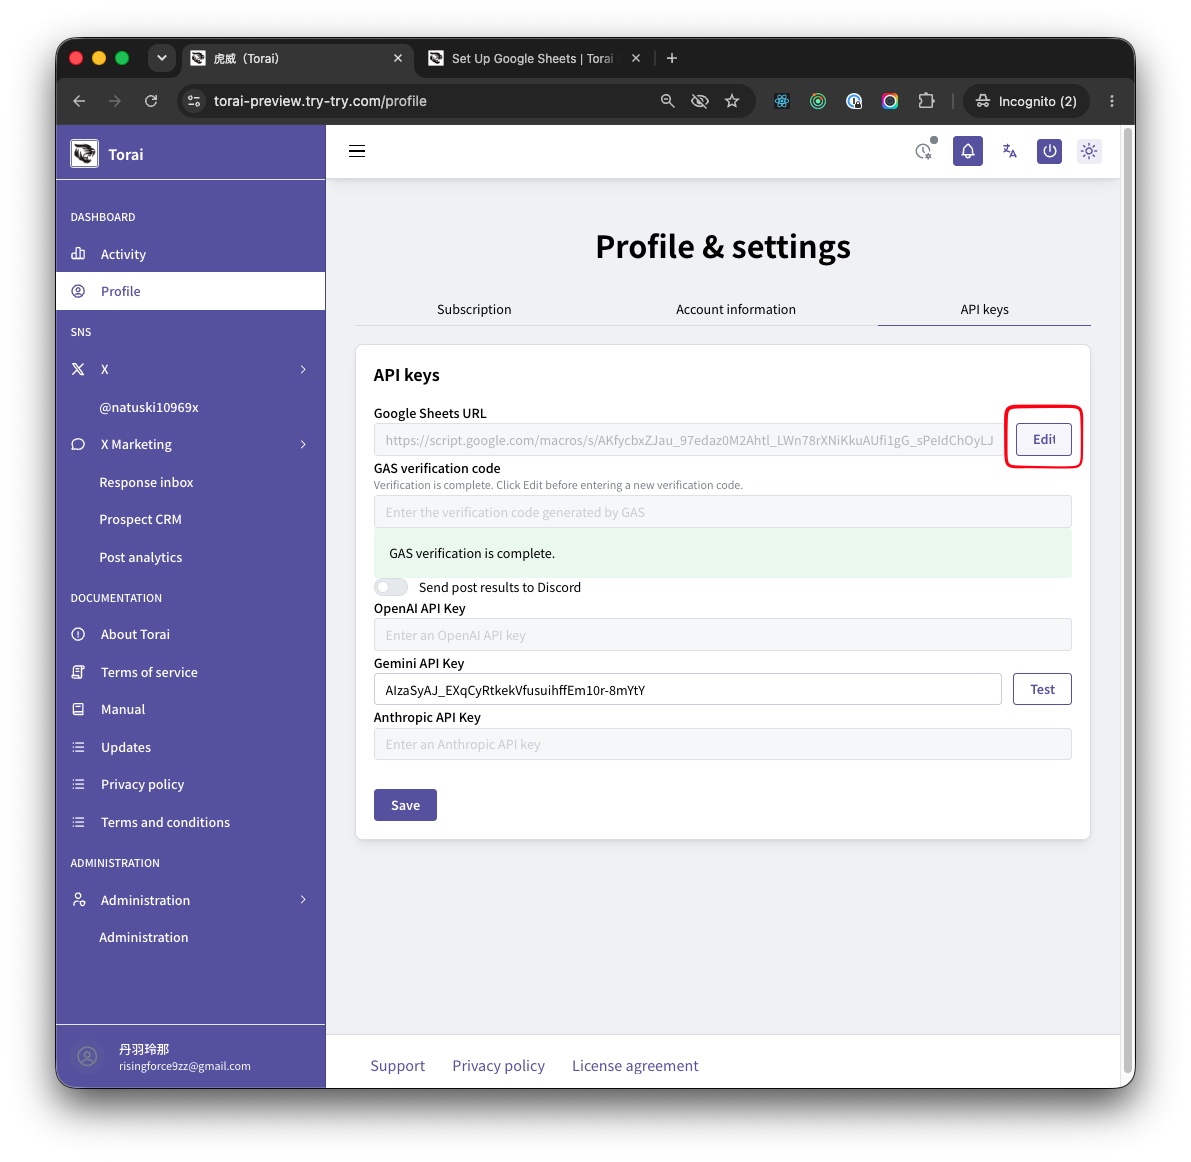This screenshot has height=1162, width=1191.
Task: Click the React DevTools extension icon
Action: 782,101
